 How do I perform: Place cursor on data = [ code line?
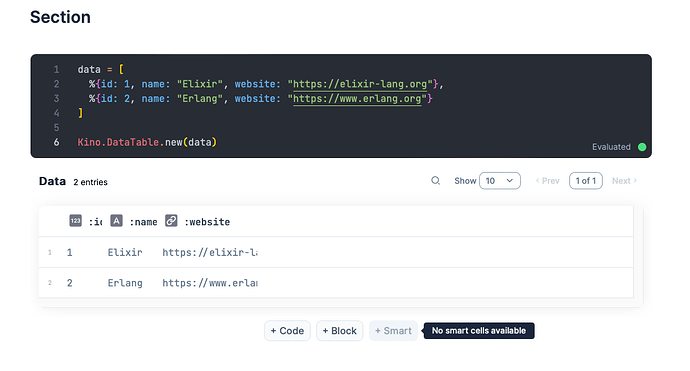click(101, 70)
